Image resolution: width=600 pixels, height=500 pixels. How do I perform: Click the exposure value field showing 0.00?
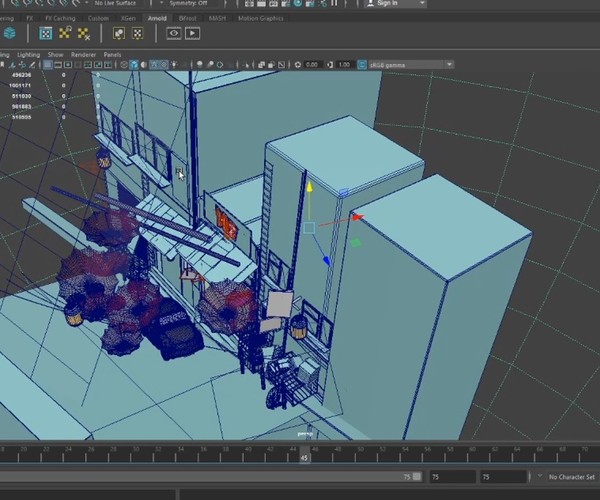tap(312, 65)
